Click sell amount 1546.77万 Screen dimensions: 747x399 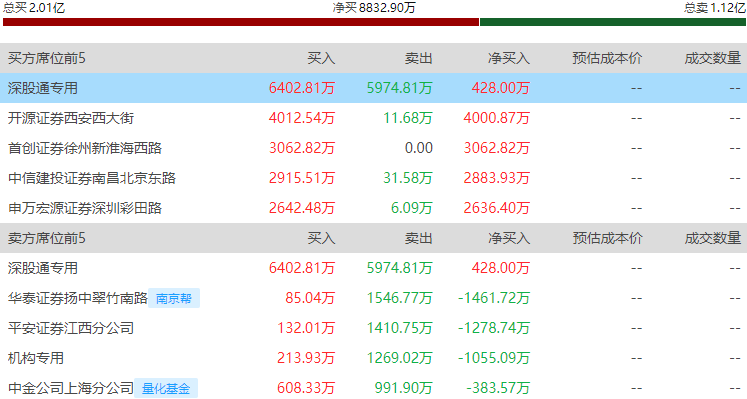[400, 298]
